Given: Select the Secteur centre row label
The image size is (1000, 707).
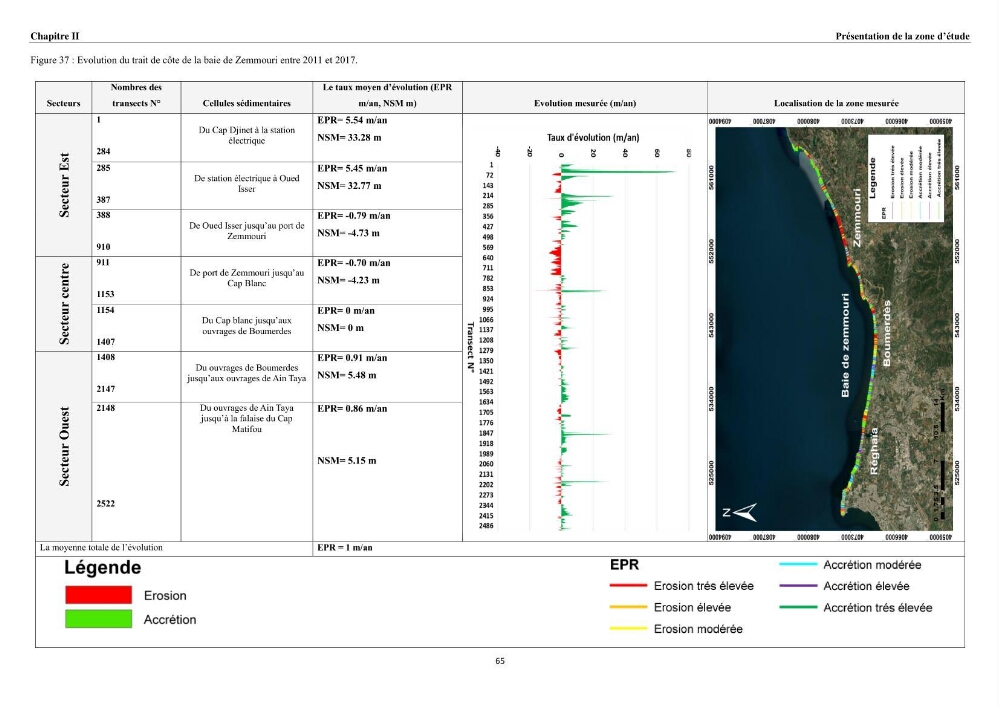Looking at the screenshot, I should pyautogui.click(x=64, y=304).
